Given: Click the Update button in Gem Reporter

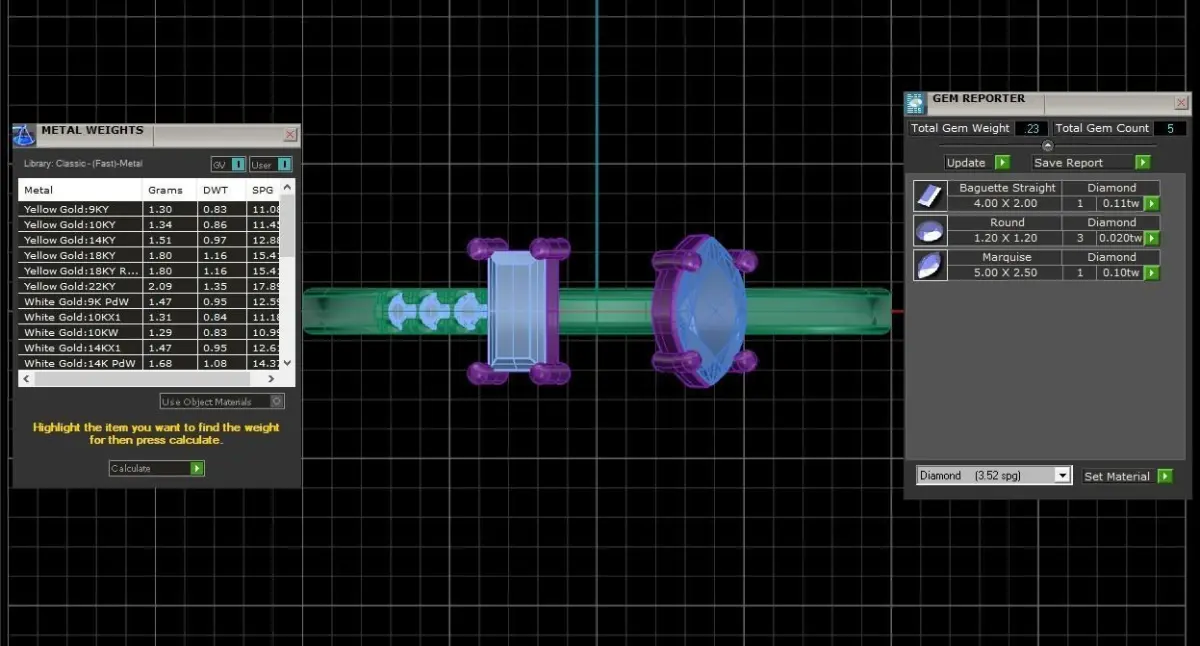Looking at the screenshot, I should point(977,162).
